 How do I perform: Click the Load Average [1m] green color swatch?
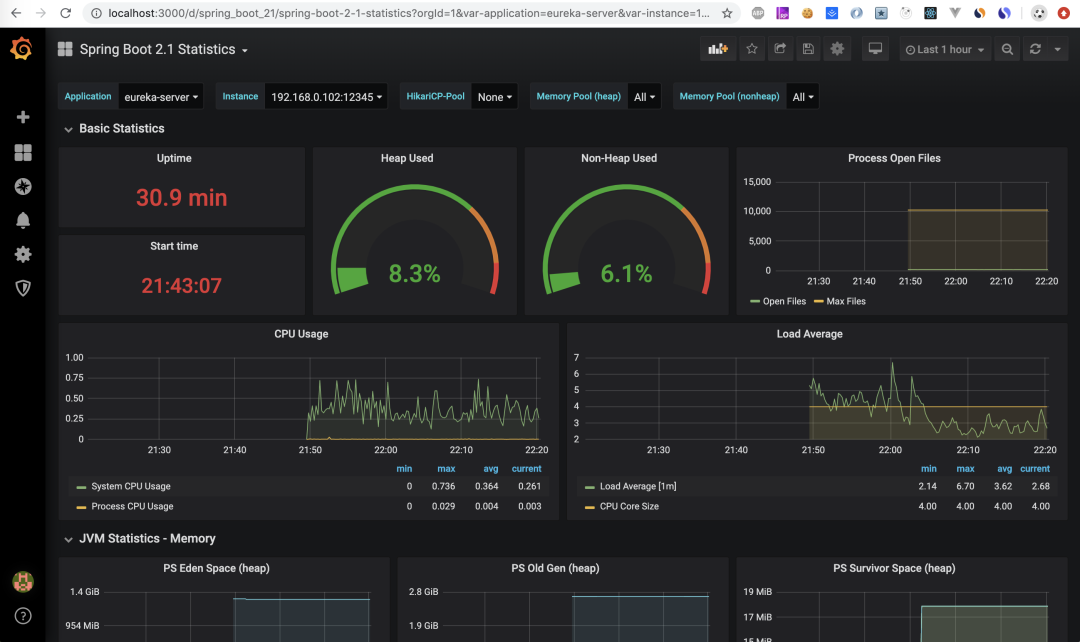click(x=590, y=487)
